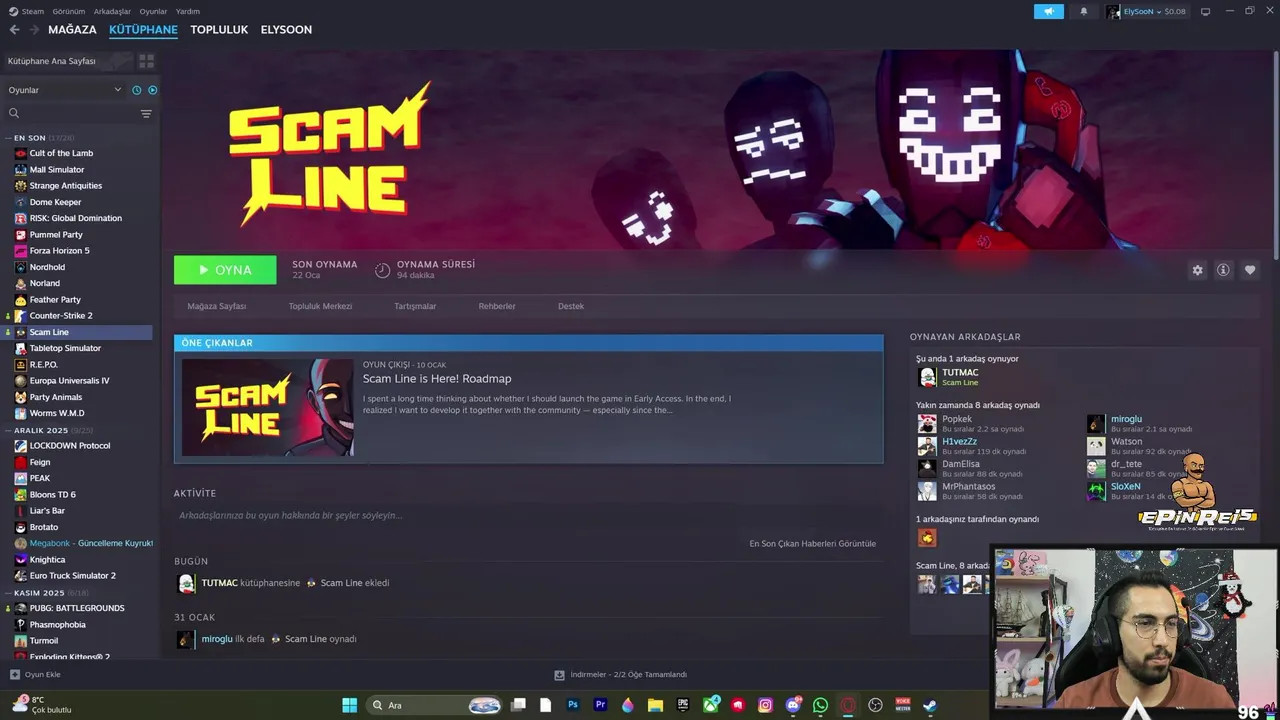Screen dimensions: 1280x720
Task: Open TUTMAC's avatar in friends playing
Action: pos(927,377)
